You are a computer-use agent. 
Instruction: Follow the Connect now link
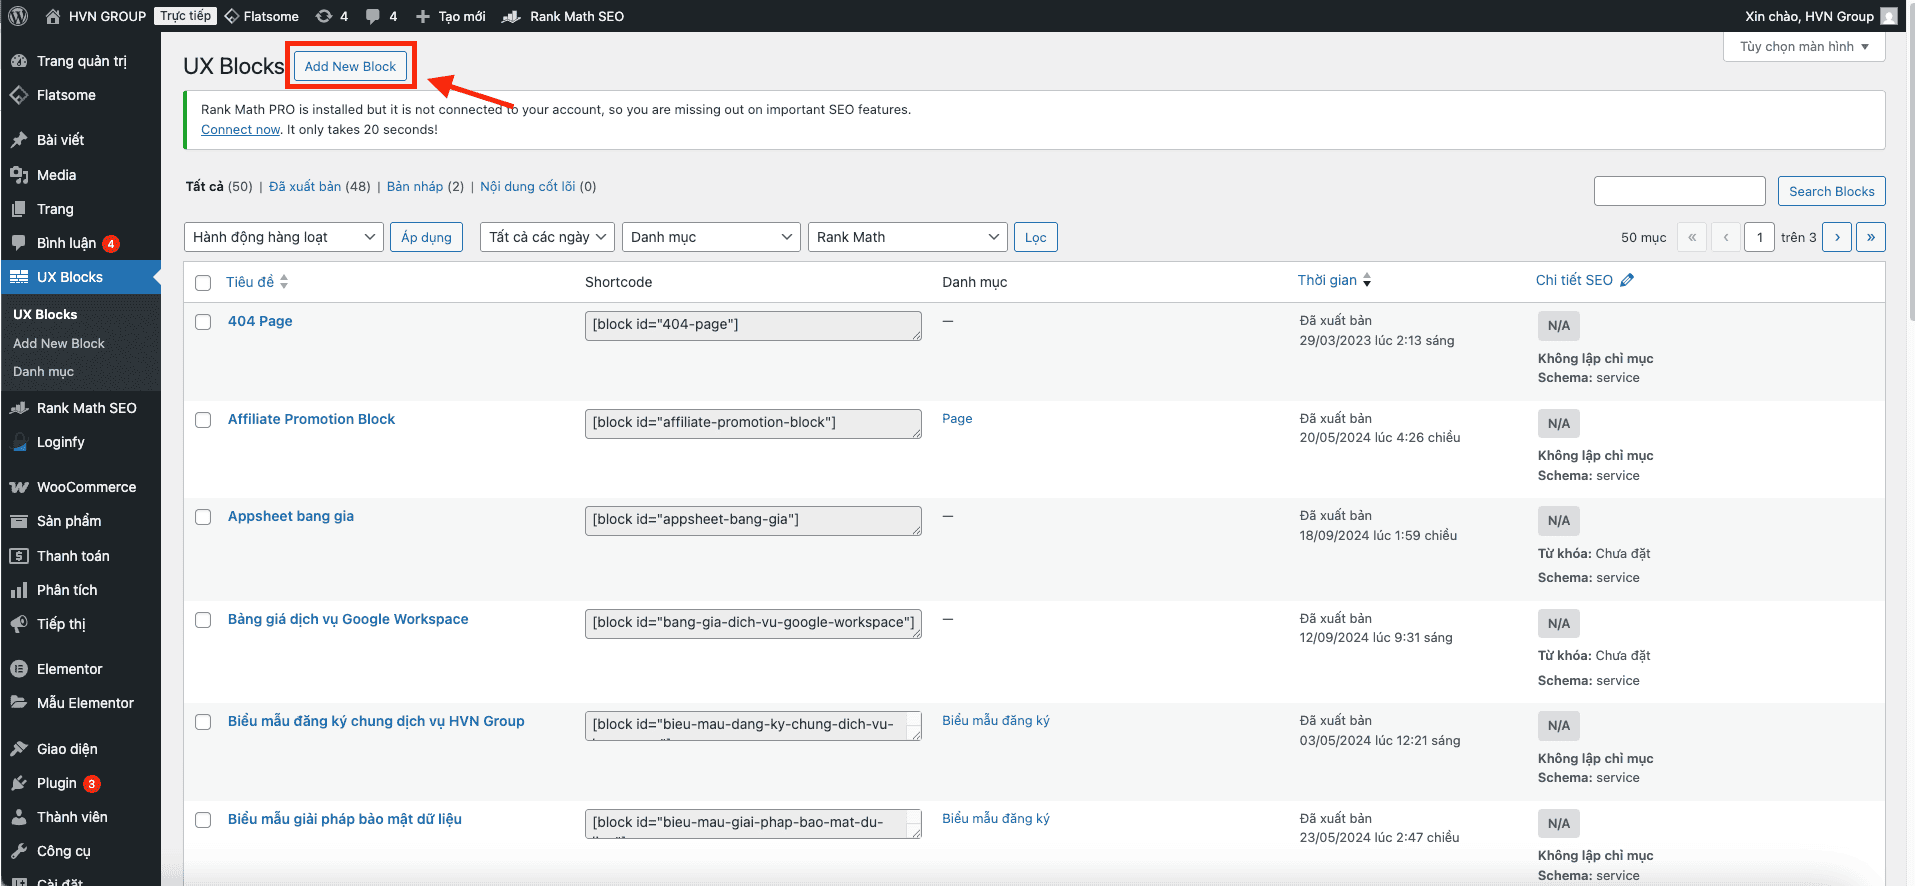pyautogui.click(x=240, y=130)
